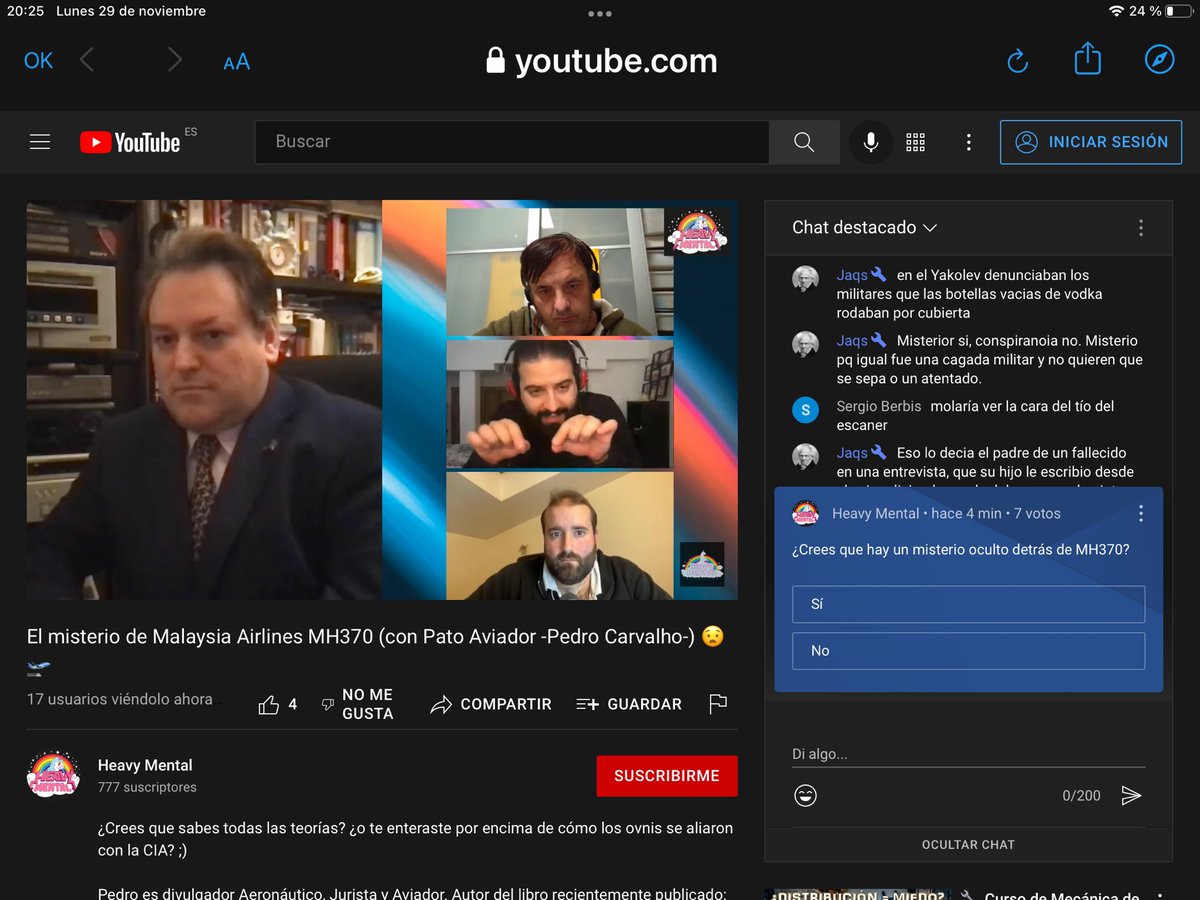Report the video with the flag icon
The width and height of the screenshot is (1200, 900).
(x=718, y=704)
